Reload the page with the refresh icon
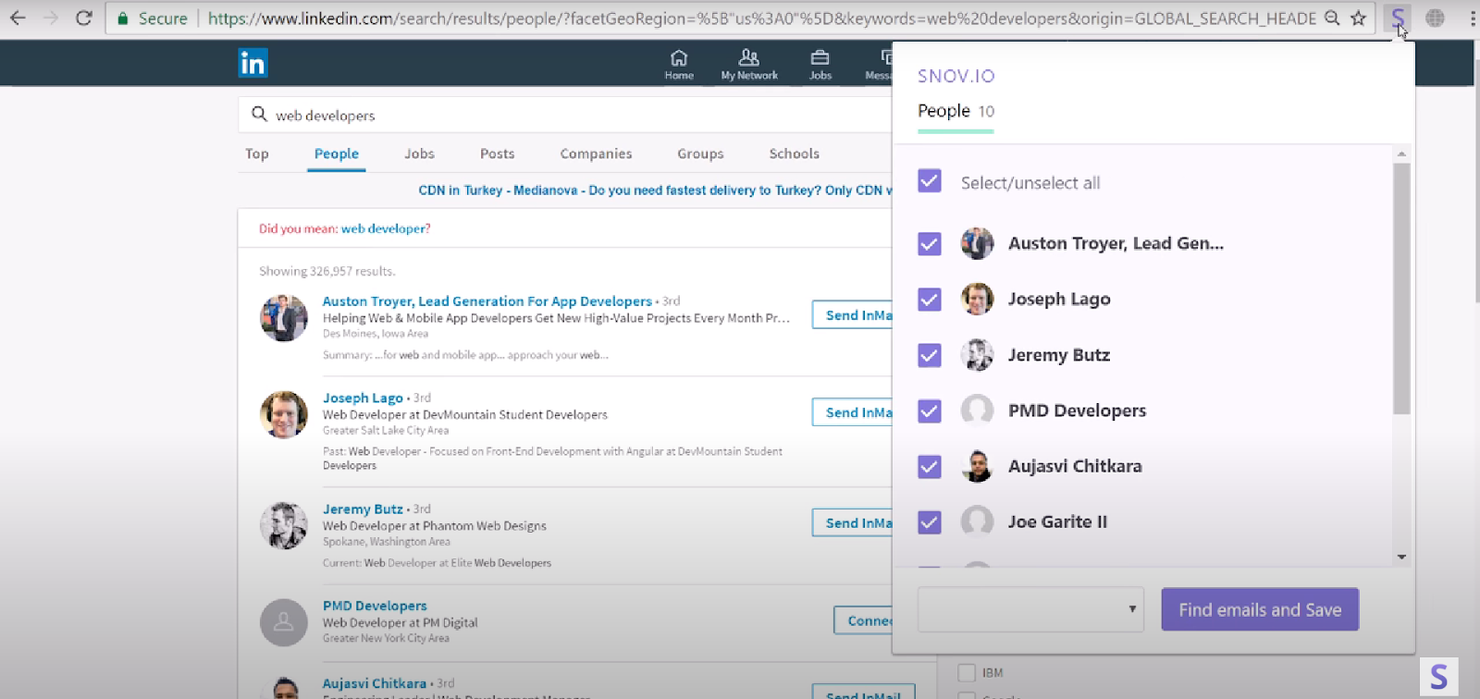The width and height of the screenshot is (1480, 699). click(x=84, y=17)
